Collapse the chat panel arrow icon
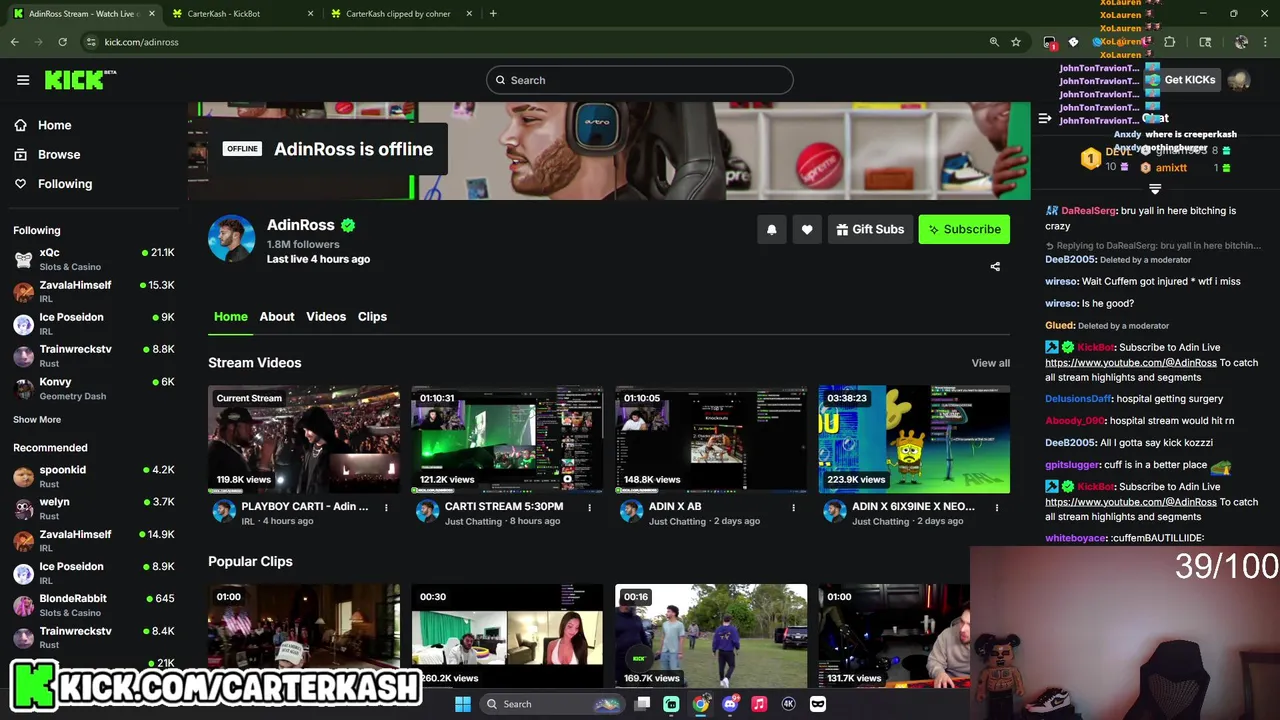The image size is (1280, 720). [1045, 118]
